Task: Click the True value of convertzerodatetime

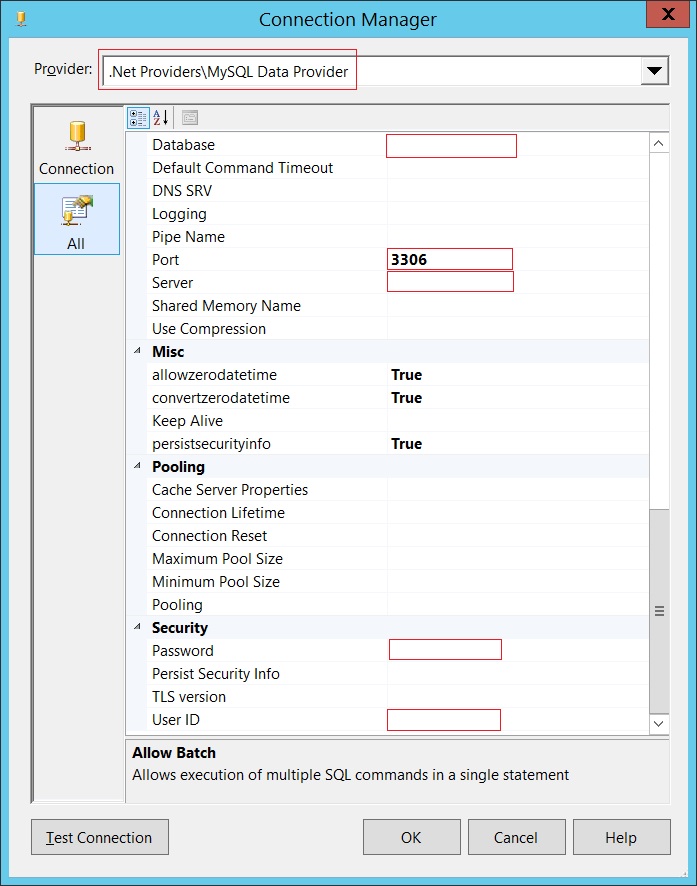Action: 407,398
